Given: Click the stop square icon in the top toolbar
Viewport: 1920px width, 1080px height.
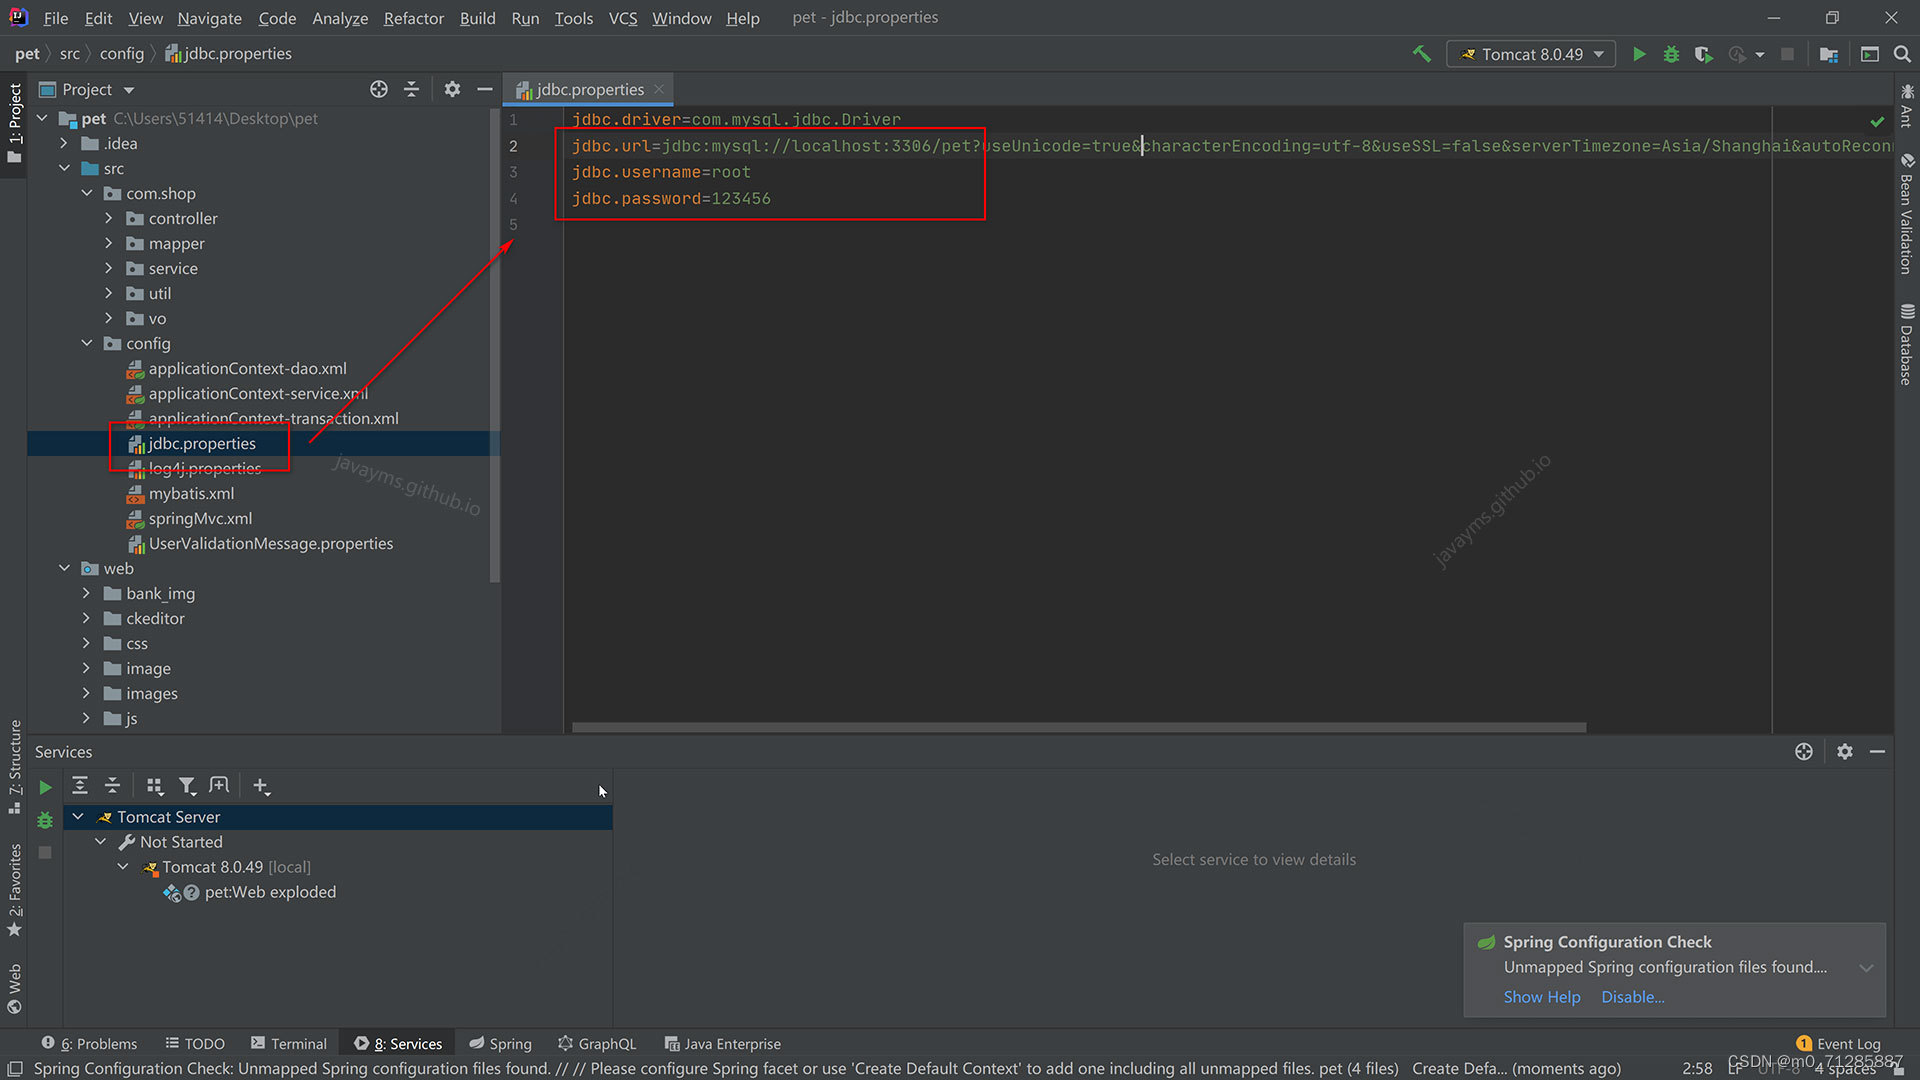Looking at the screenshot, I should [x=1787, y=54].
